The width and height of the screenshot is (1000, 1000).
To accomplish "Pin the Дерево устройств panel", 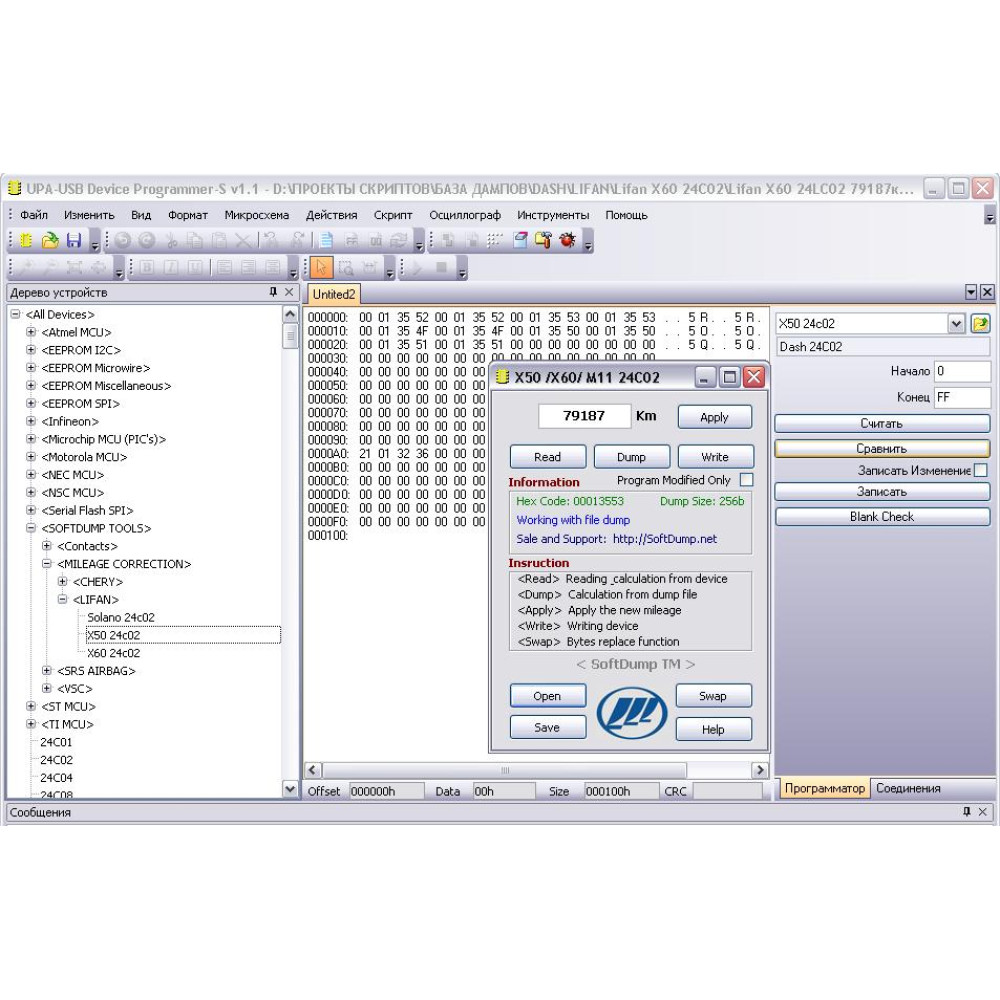I will pyautogui.click(x=273, y=292).
